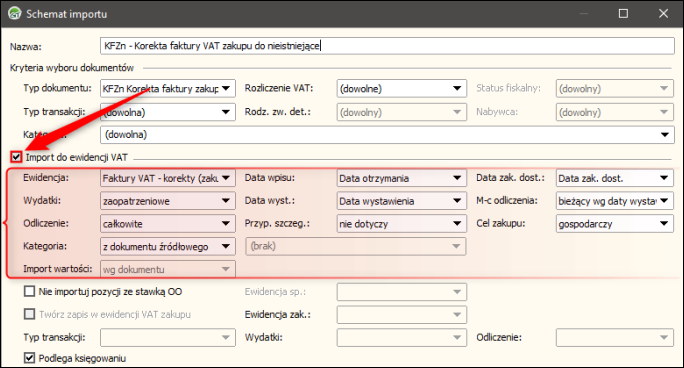The image size is (684, 368).
Task: Click the application icon in title bar
Action: (15, 14)
